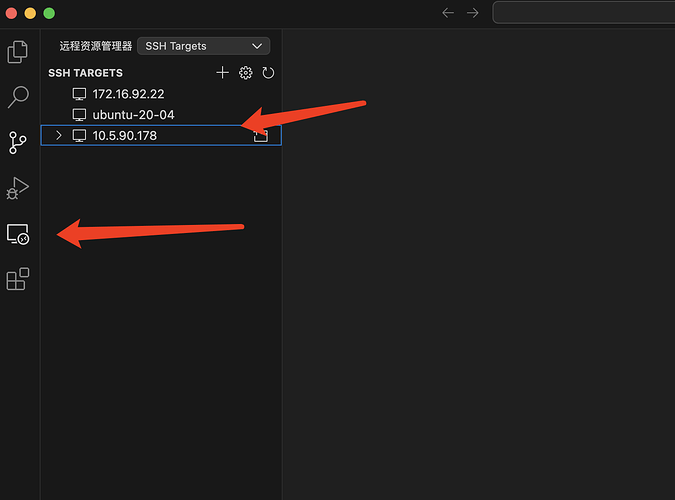
Task: Open the Explorer view in activity bar
Action: 18,52
